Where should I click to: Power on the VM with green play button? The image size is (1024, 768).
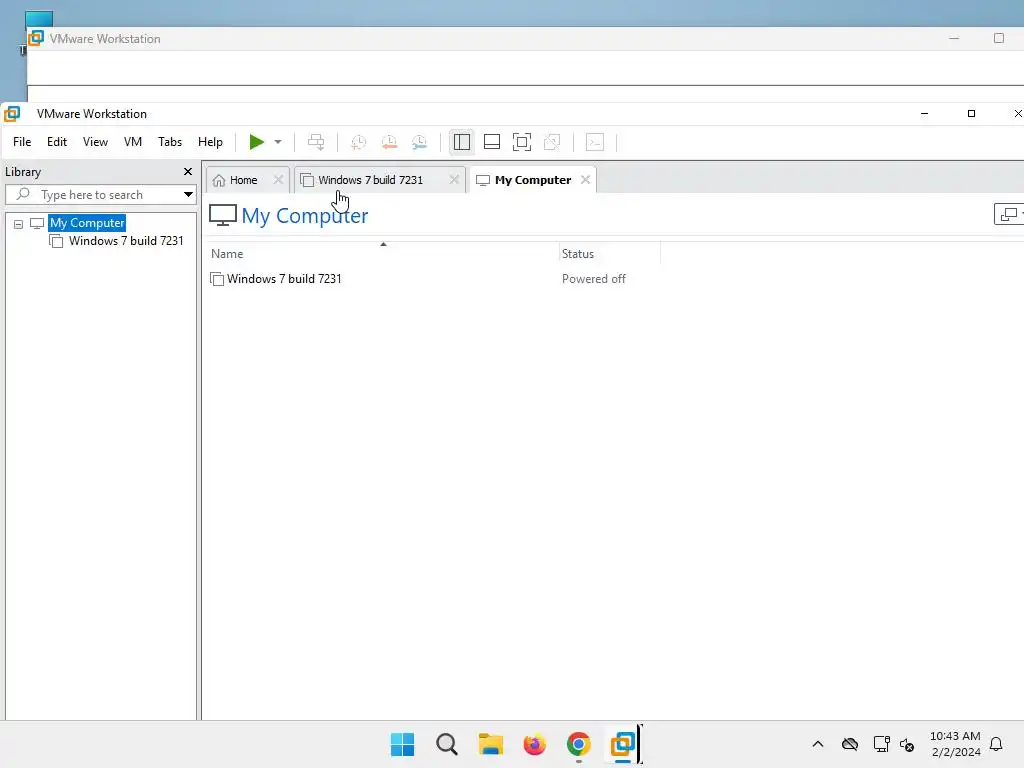(256, 142)
